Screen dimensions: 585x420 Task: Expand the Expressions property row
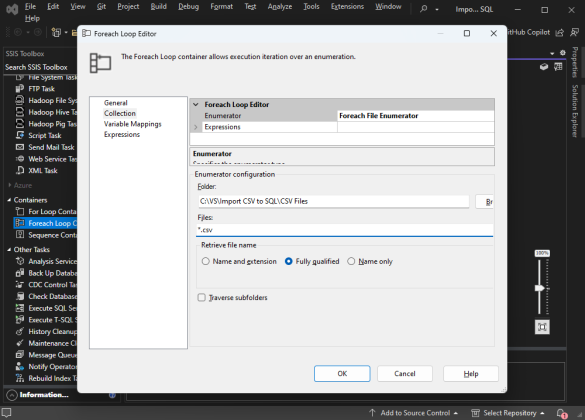click(195, 127)
